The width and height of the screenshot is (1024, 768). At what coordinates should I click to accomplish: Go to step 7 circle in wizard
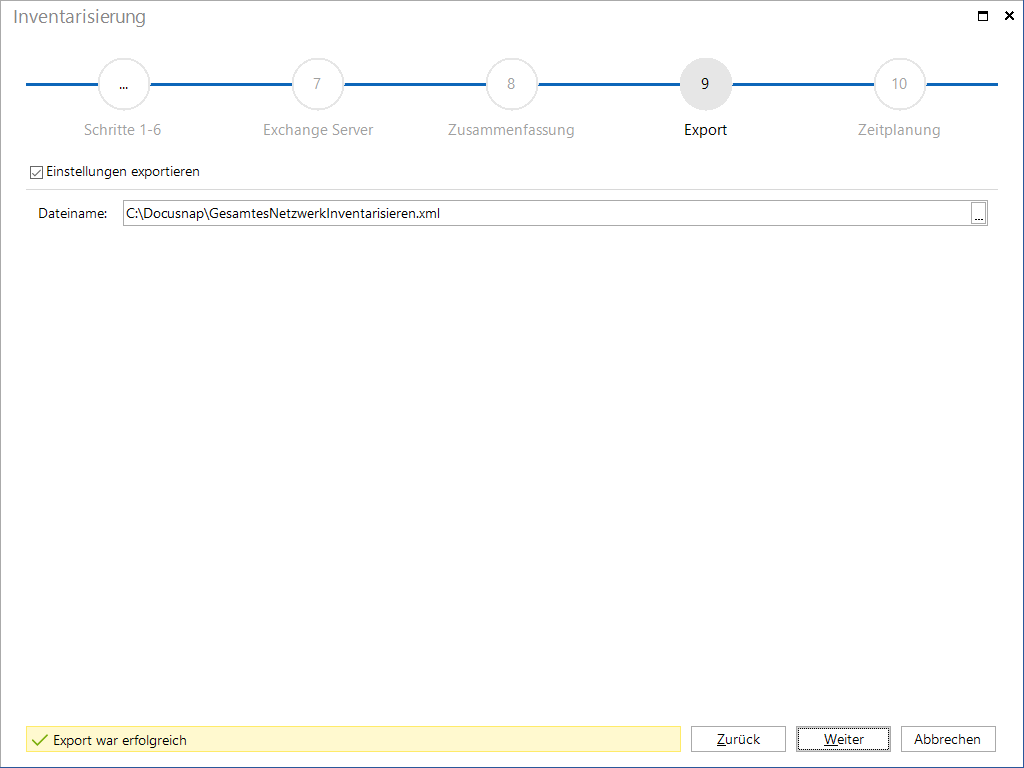[x=317, y=84]
